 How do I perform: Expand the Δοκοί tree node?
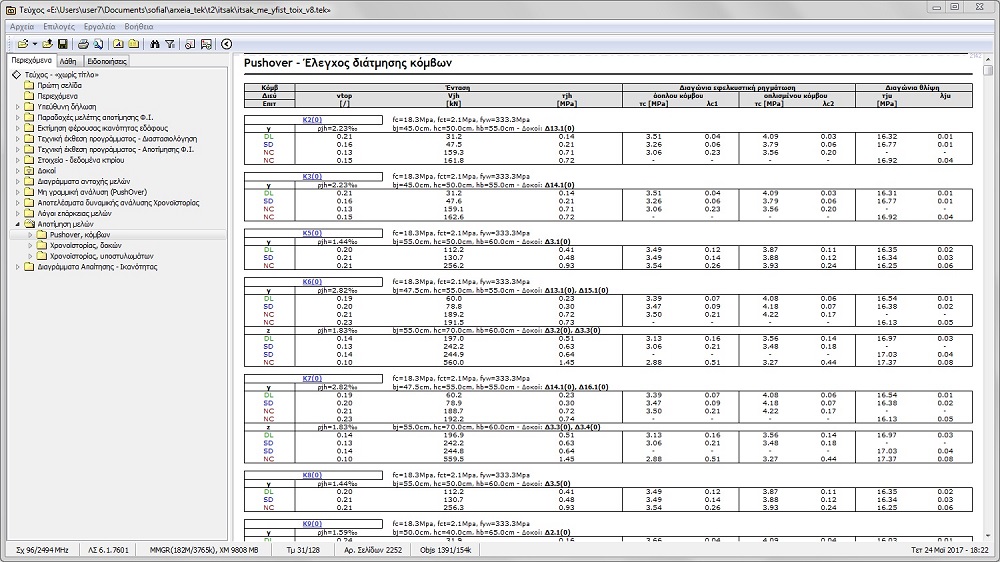point(17,171)
